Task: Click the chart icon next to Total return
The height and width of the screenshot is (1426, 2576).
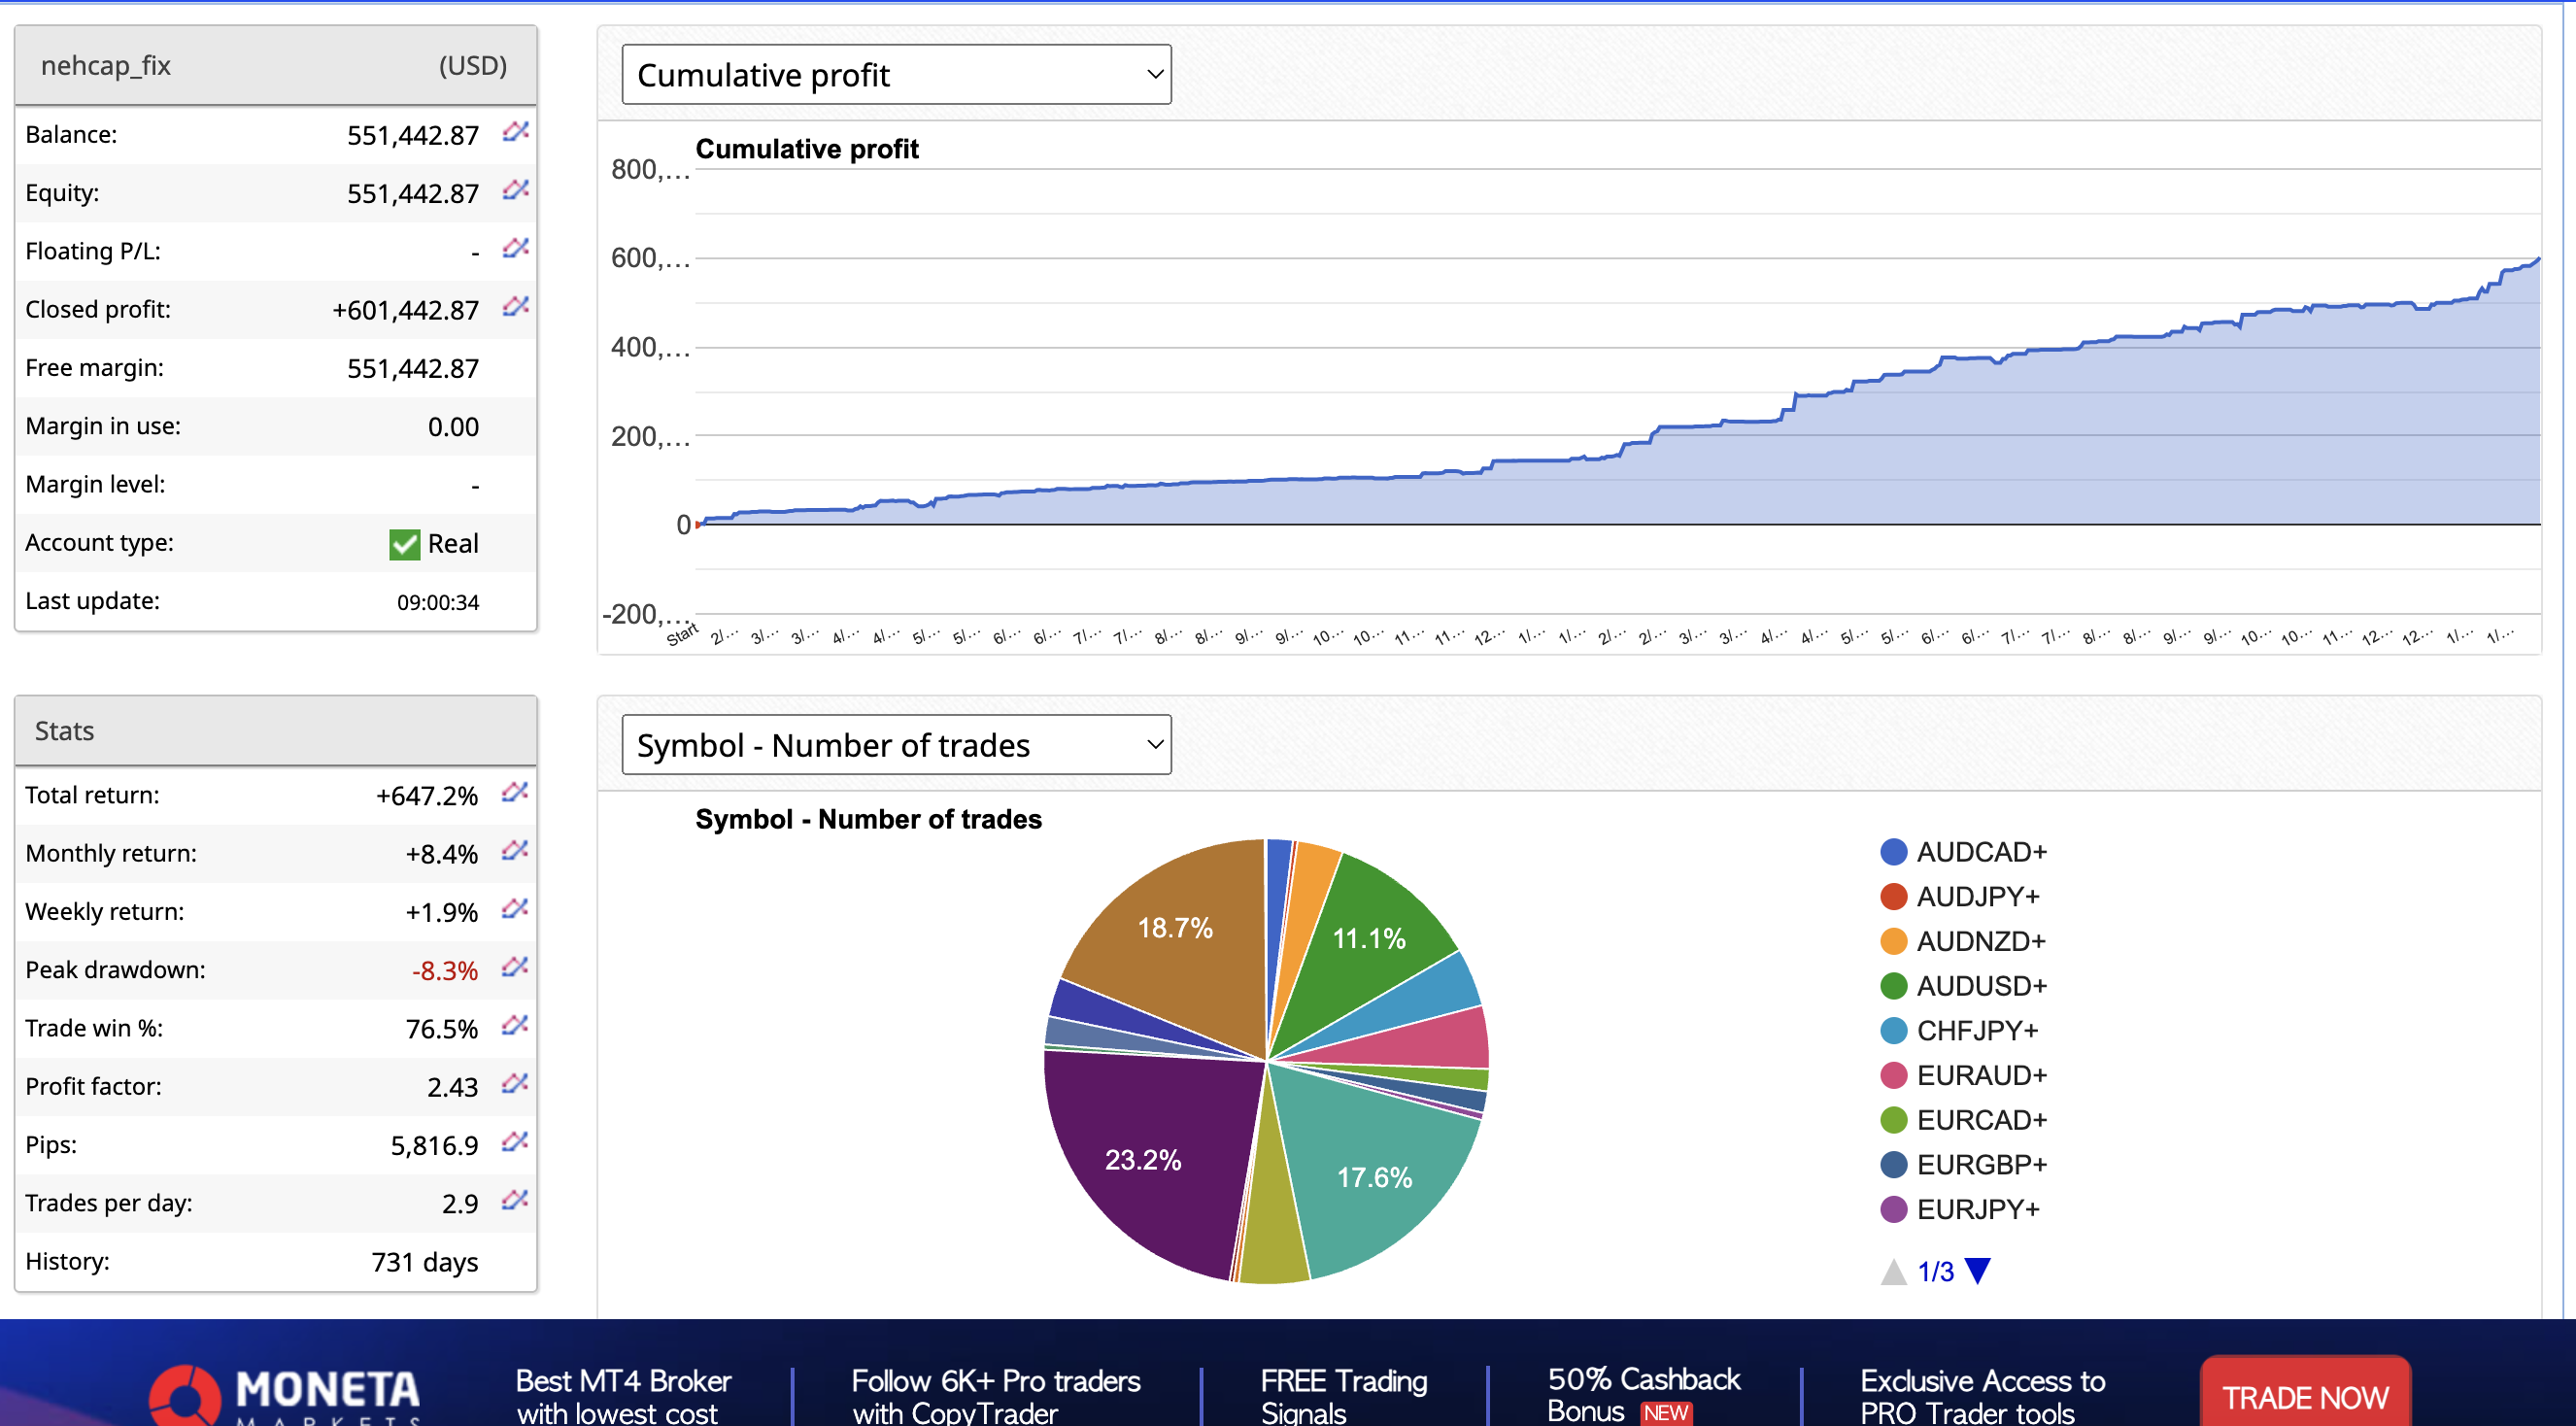Action: [515, 793]
